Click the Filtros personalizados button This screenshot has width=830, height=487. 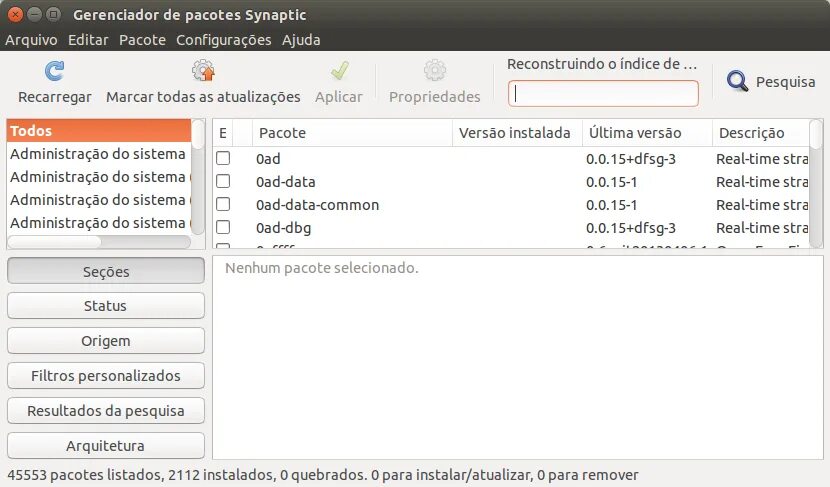click(106, 375)
